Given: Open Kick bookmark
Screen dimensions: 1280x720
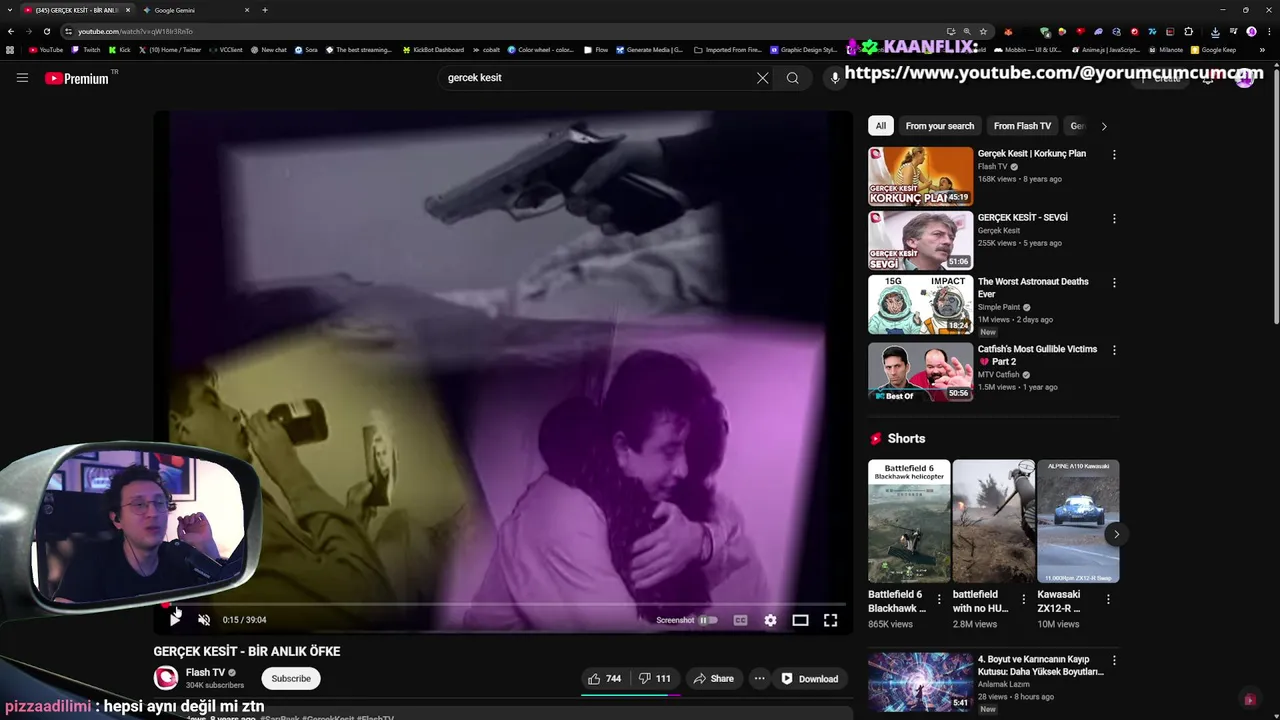Looking at the screenshot, I should [120, 49].
